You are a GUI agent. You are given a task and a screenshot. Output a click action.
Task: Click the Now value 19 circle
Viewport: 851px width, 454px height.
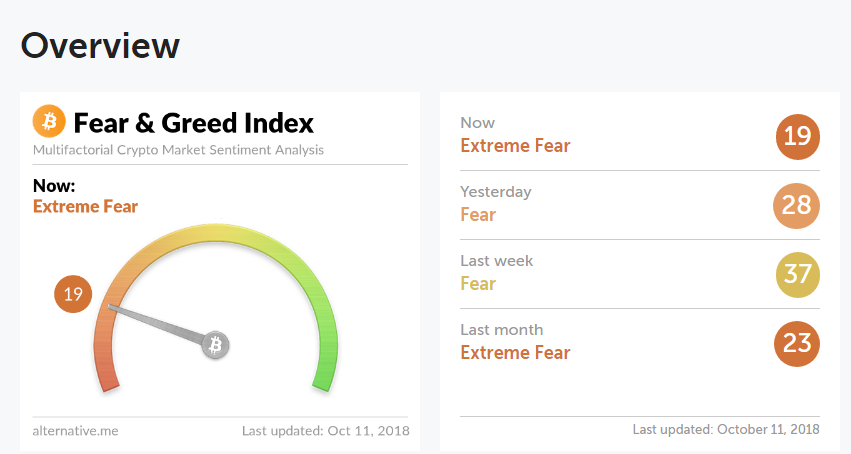797,136
